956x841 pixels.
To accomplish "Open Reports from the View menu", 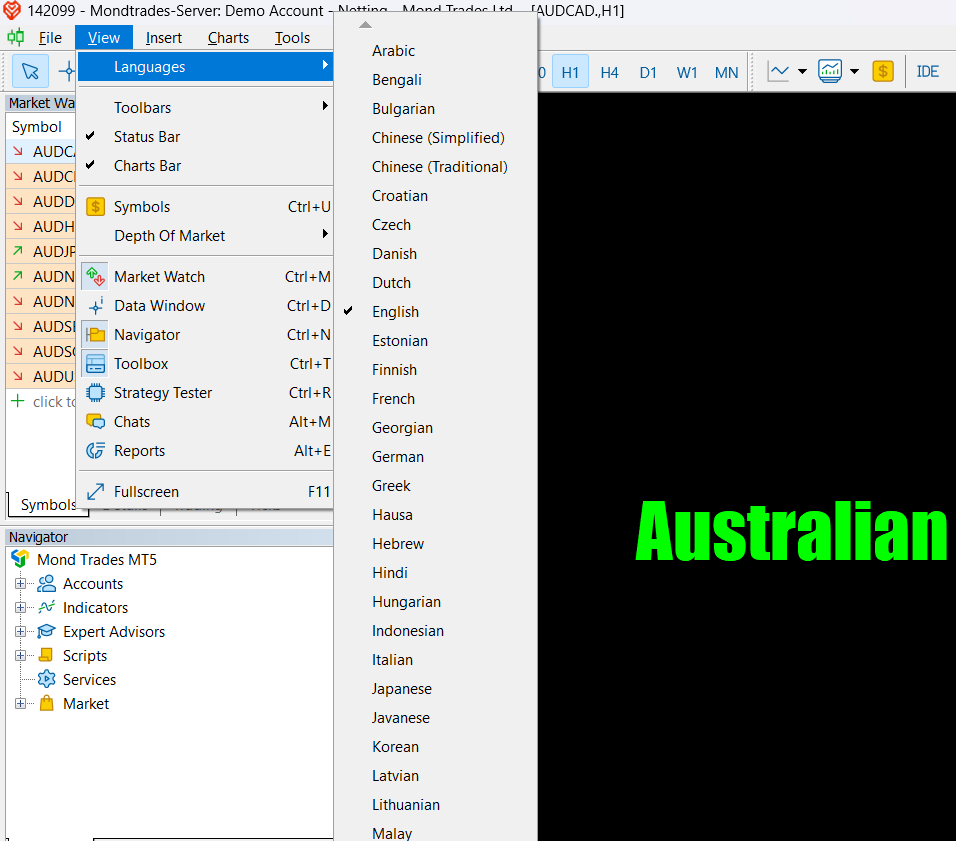I will click(x=139, y=451).
